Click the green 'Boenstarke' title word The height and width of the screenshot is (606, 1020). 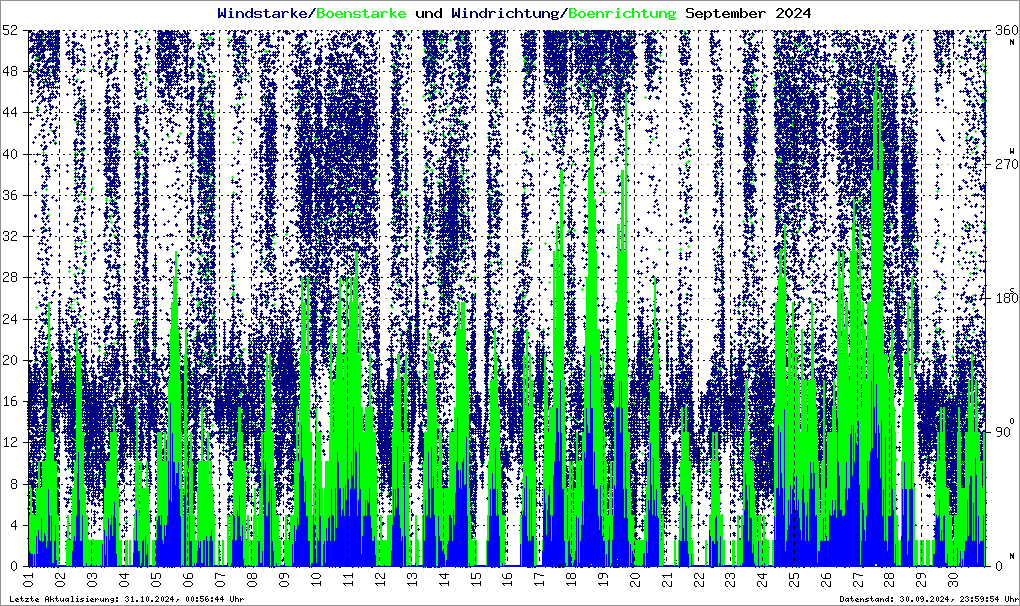click(361, 13)
